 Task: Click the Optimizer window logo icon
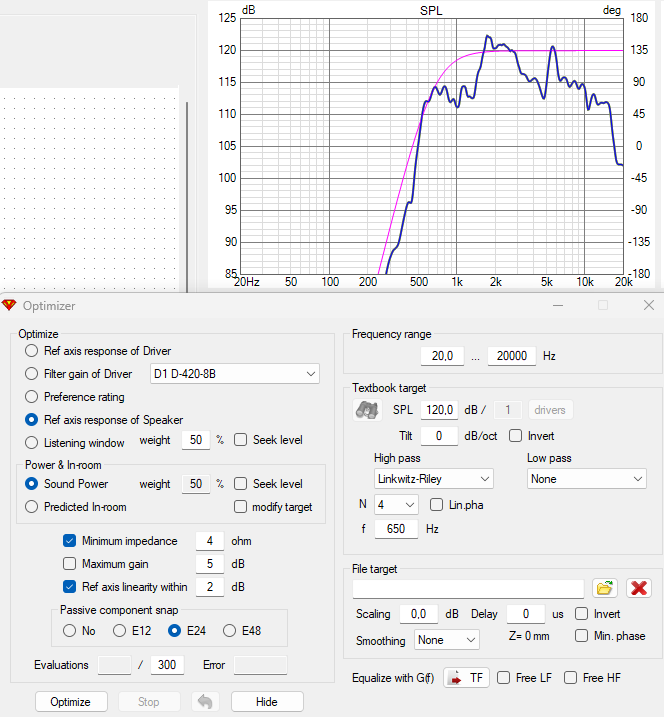tap(9, 305)
